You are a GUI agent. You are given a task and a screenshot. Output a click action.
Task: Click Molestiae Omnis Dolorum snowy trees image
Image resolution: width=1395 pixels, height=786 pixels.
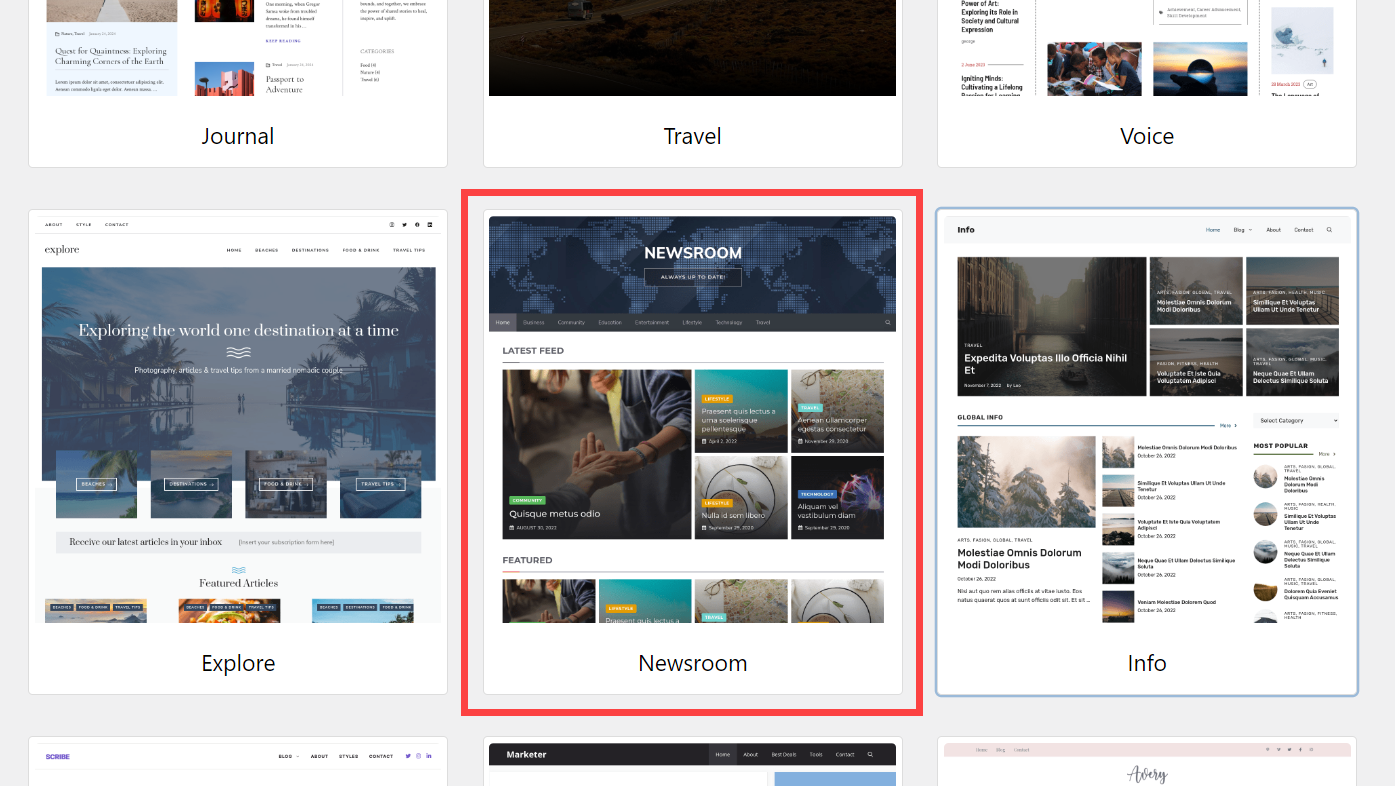click(1026, 482)
